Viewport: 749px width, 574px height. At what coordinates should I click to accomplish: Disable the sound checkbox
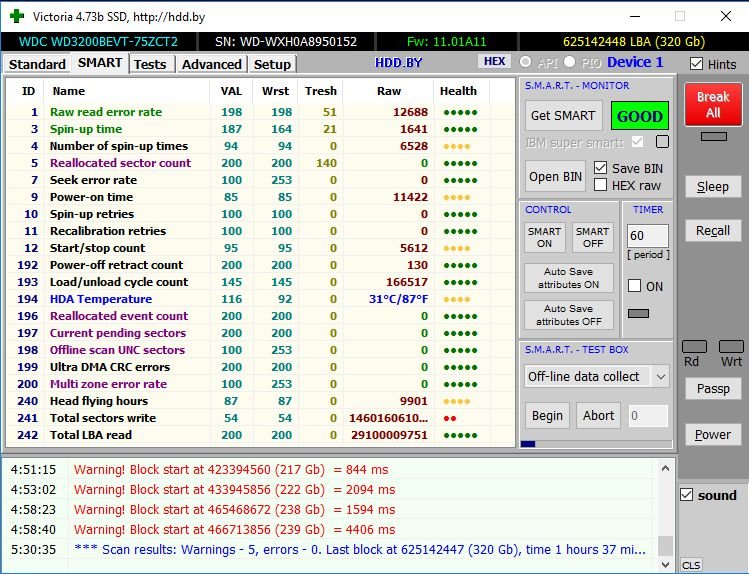686,495
